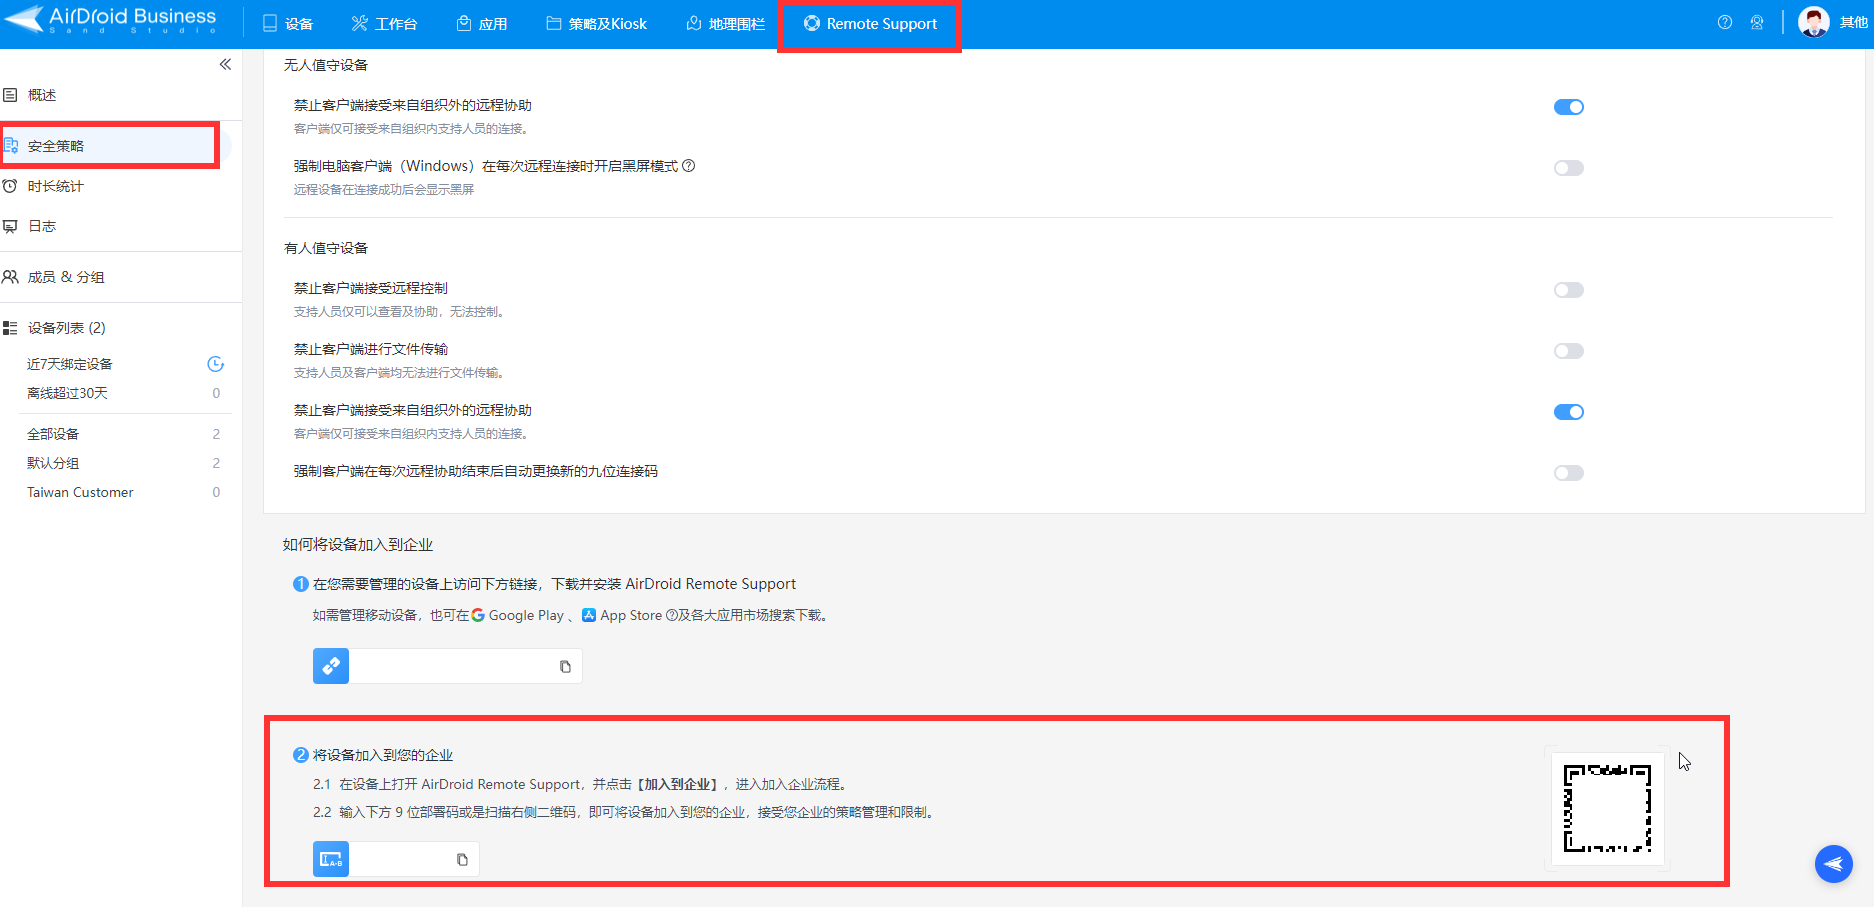Screen dimensions: 1874x907
Task: Click the blue download link icon
Action: [x=331, y=666]
